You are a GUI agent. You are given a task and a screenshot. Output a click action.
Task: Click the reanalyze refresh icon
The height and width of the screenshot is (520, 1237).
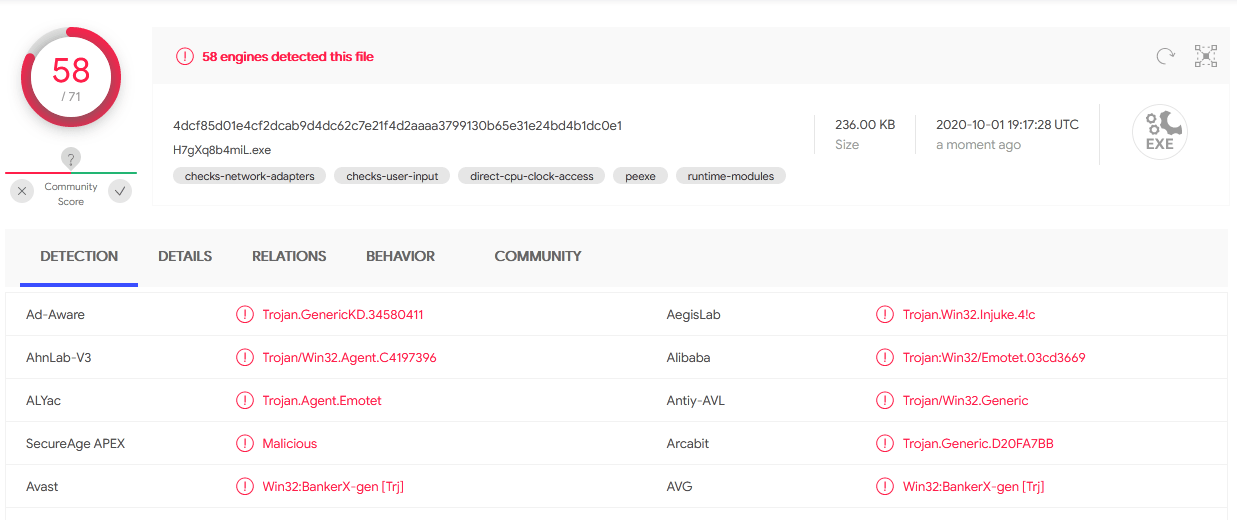[x=1165, y=57]
